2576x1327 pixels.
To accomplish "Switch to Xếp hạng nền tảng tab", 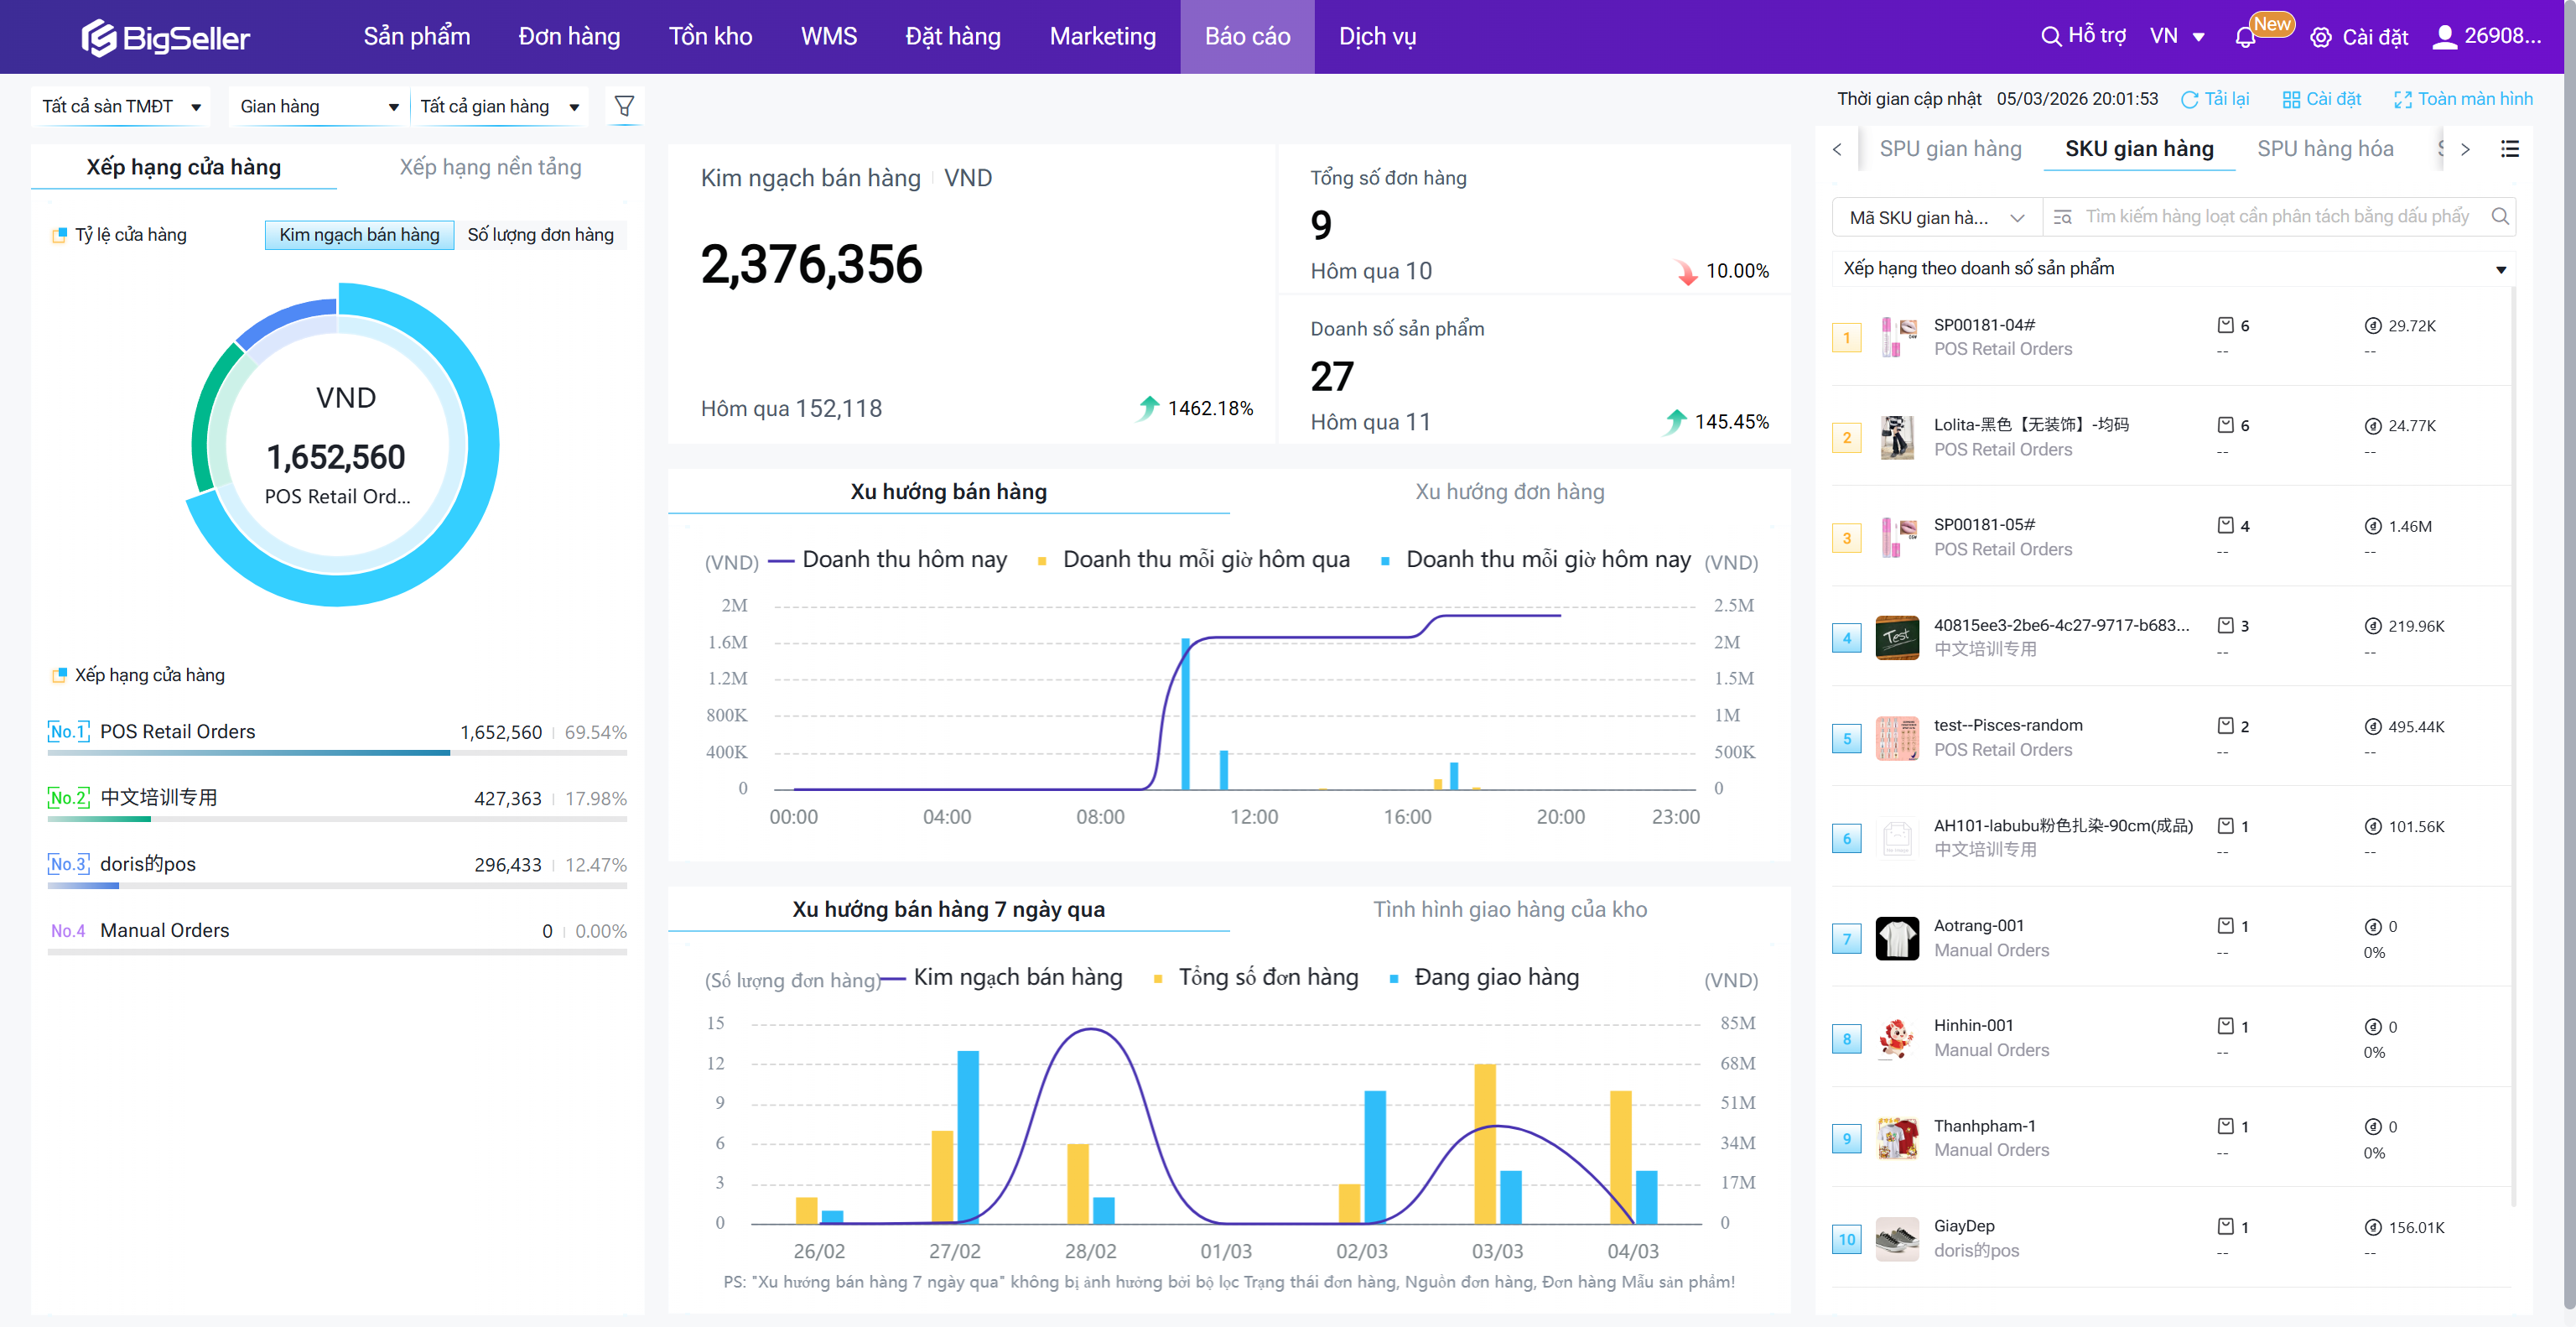I will click(x=490, y=167).
